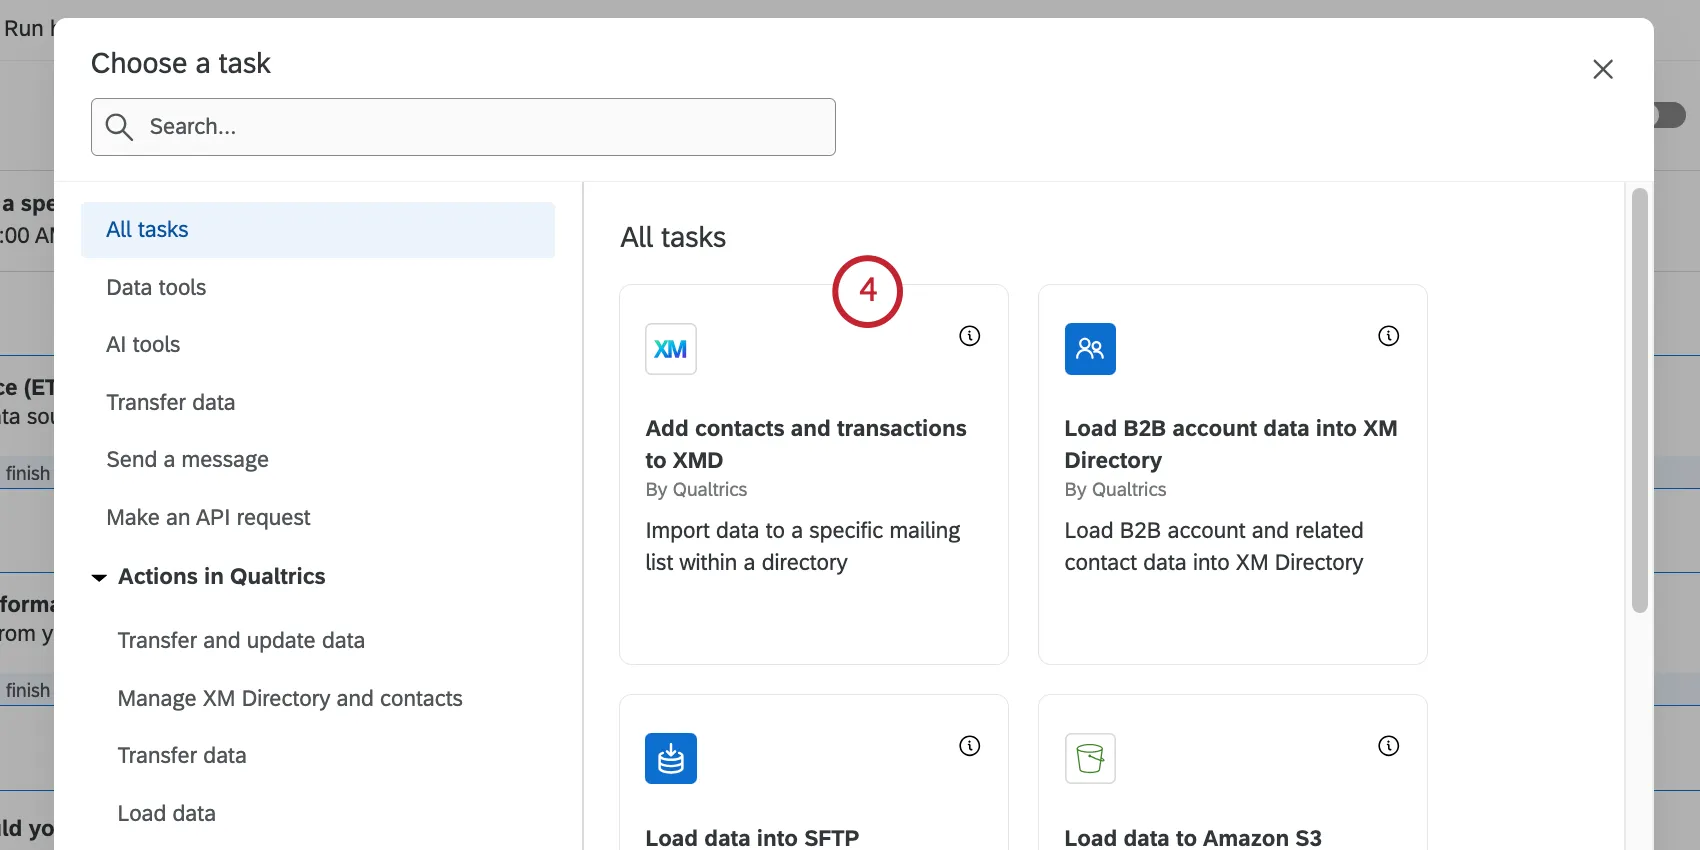Image resolution: width=1700 pixels, height=850 pixels.
Task: Click the search magnifier icon
Action: point(119,127)
